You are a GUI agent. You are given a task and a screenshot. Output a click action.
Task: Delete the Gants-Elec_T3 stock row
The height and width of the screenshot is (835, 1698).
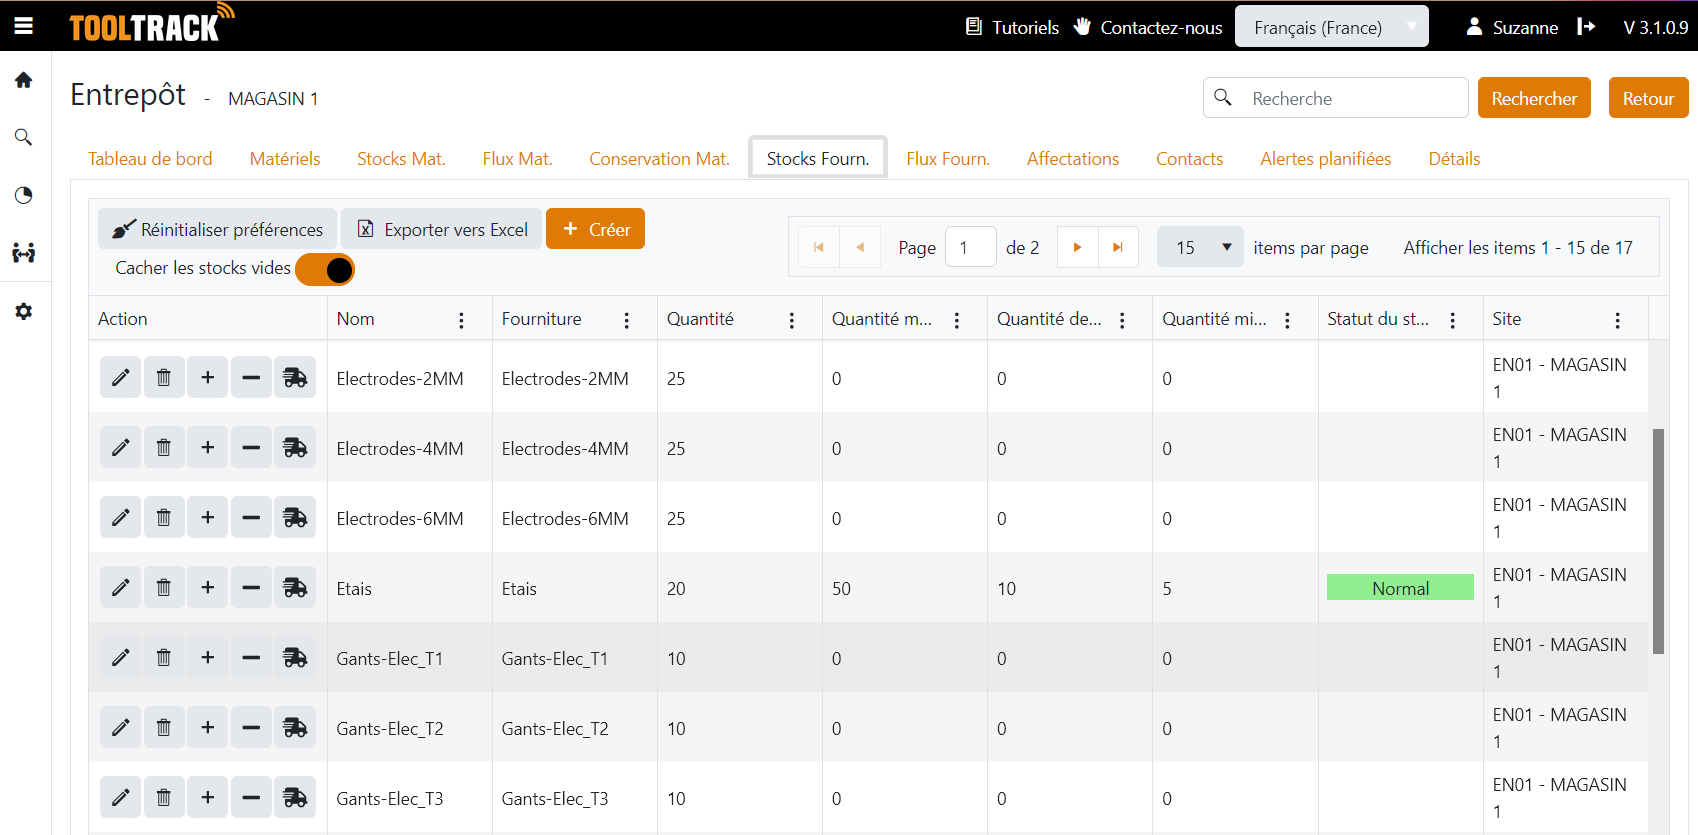[x=164, y=798]
